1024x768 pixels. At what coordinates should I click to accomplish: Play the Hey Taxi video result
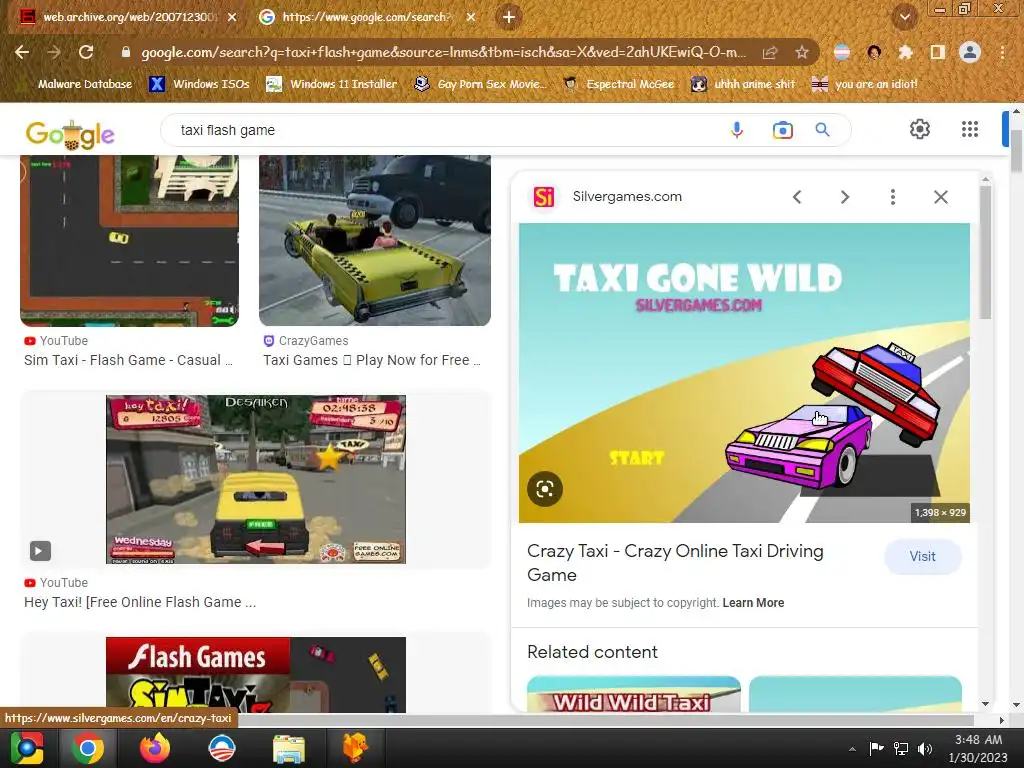[x=39, y=551]
